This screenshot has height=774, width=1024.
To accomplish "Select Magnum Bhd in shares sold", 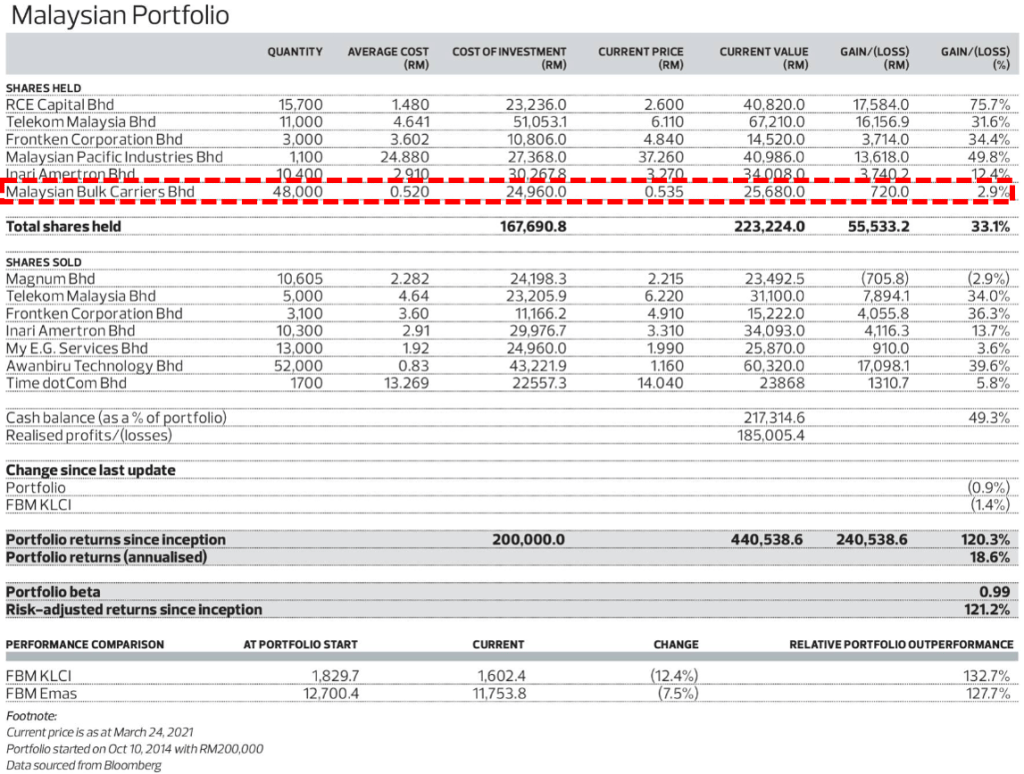I will tap(51, 279).
